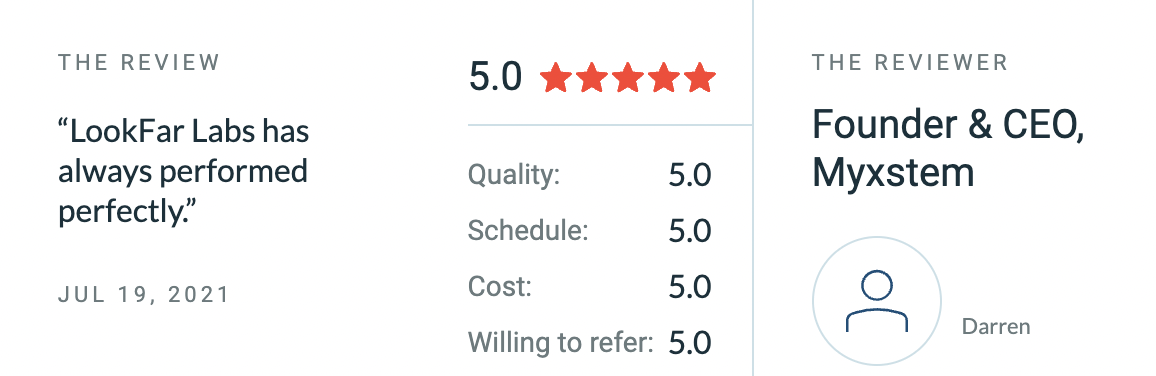Click the second red rating star
The height and width of the screenshot is (376, 1156).
tap(591, 77)
